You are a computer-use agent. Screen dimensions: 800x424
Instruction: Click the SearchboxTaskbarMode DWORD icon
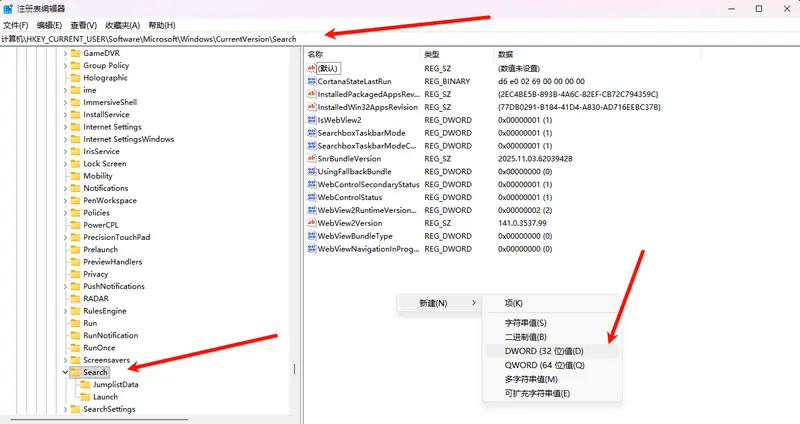(312, 133)
